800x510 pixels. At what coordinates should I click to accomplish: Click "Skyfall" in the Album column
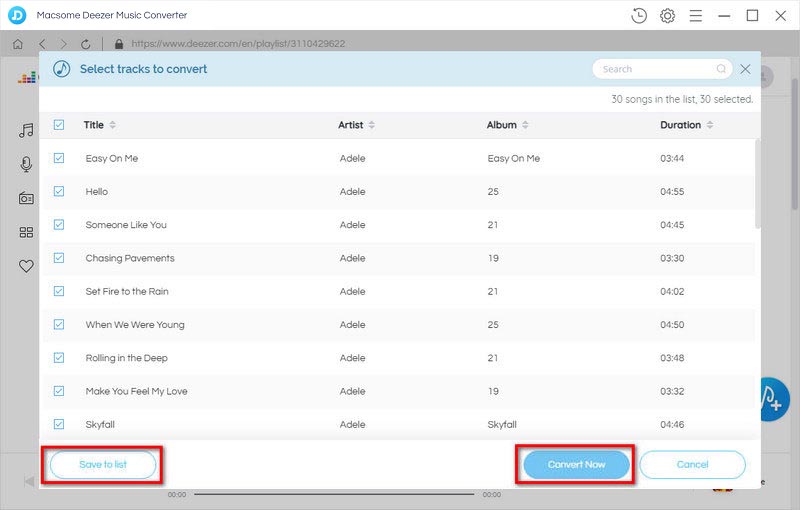(x=502, y=424)
